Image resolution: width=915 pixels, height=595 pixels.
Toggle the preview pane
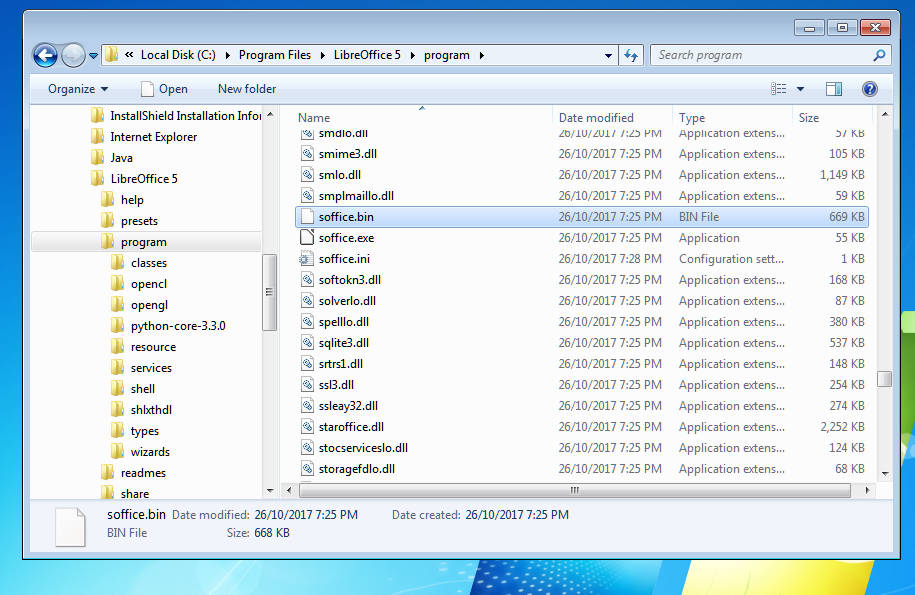coord(833,89)
